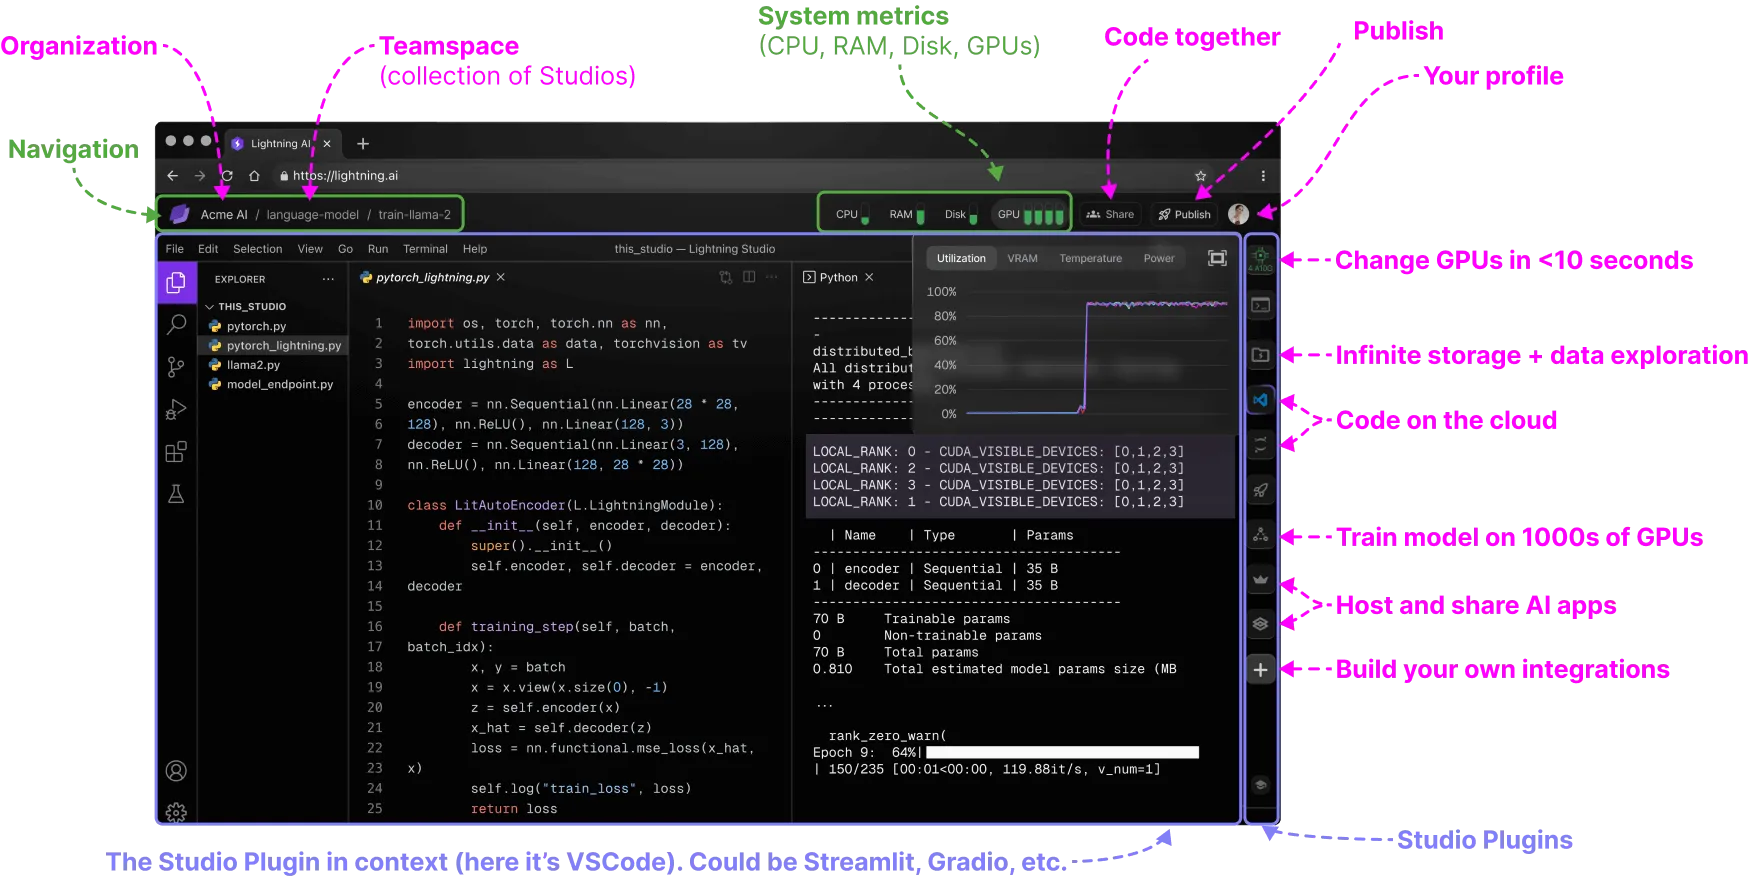Open the Help menu
The height and width of the screenshot is (877, 1750).
pos(475,249)
